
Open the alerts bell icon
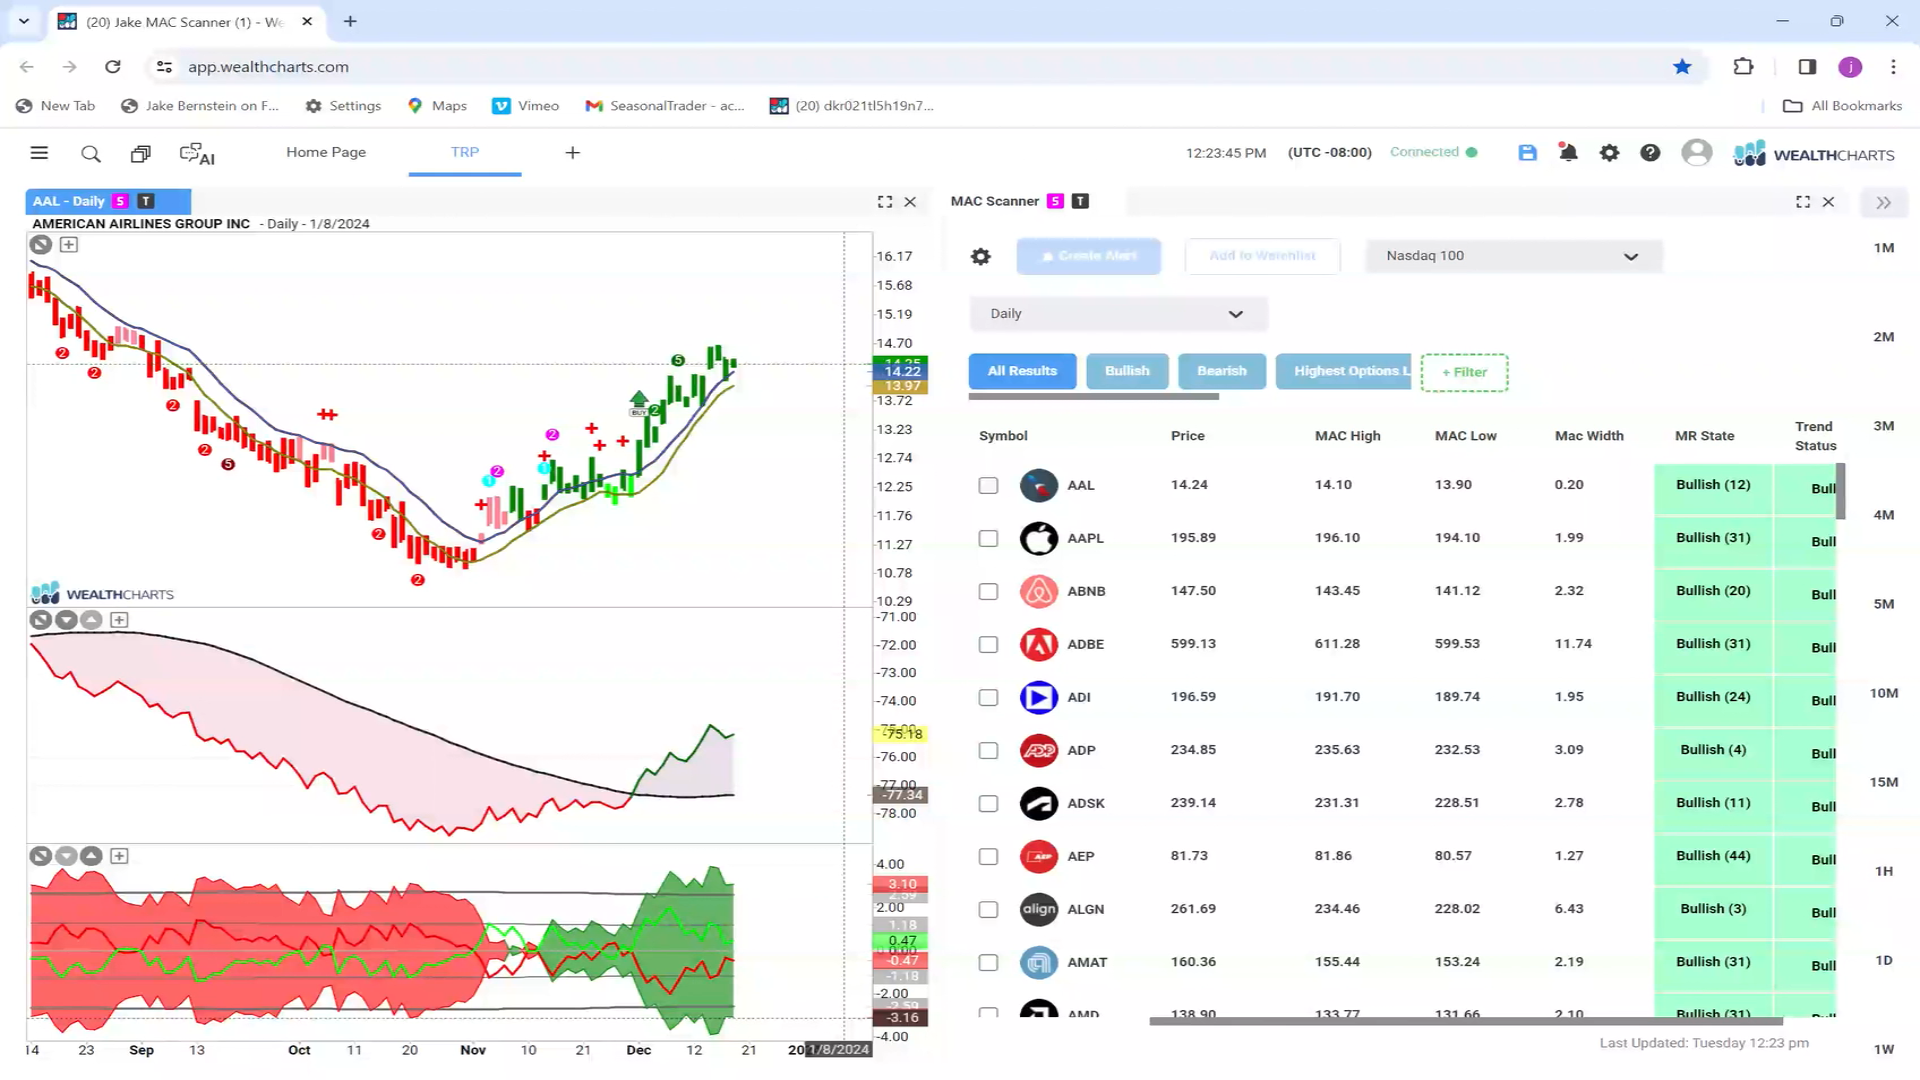(x=1568, y=153)
